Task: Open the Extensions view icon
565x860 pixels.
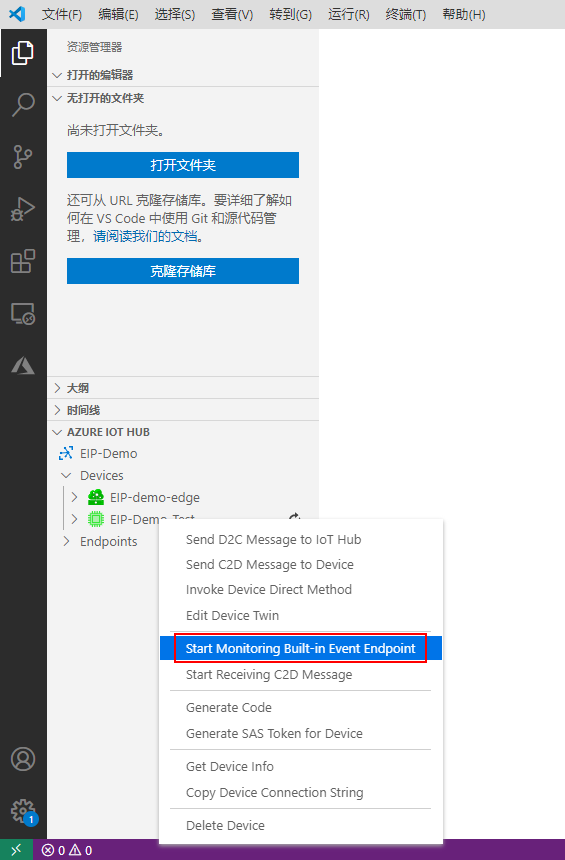Action: coord(22,262)
